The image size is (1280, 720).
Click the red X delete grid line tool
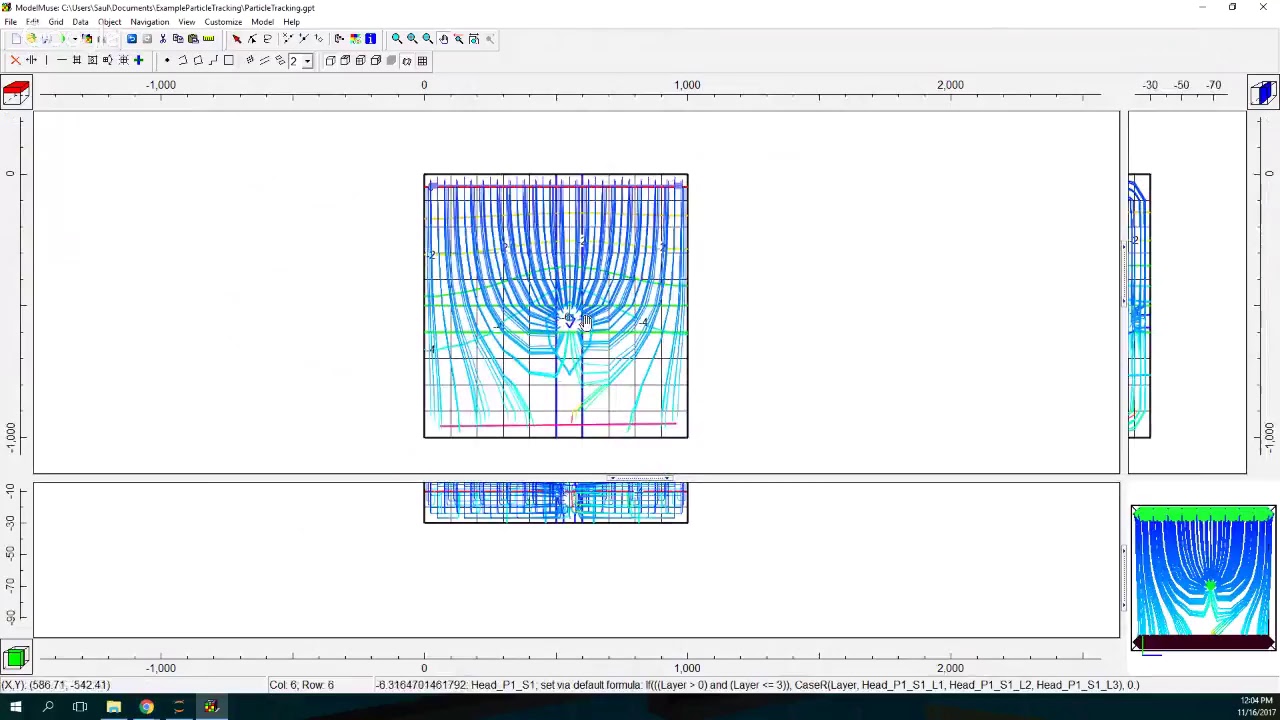point(15,61)
